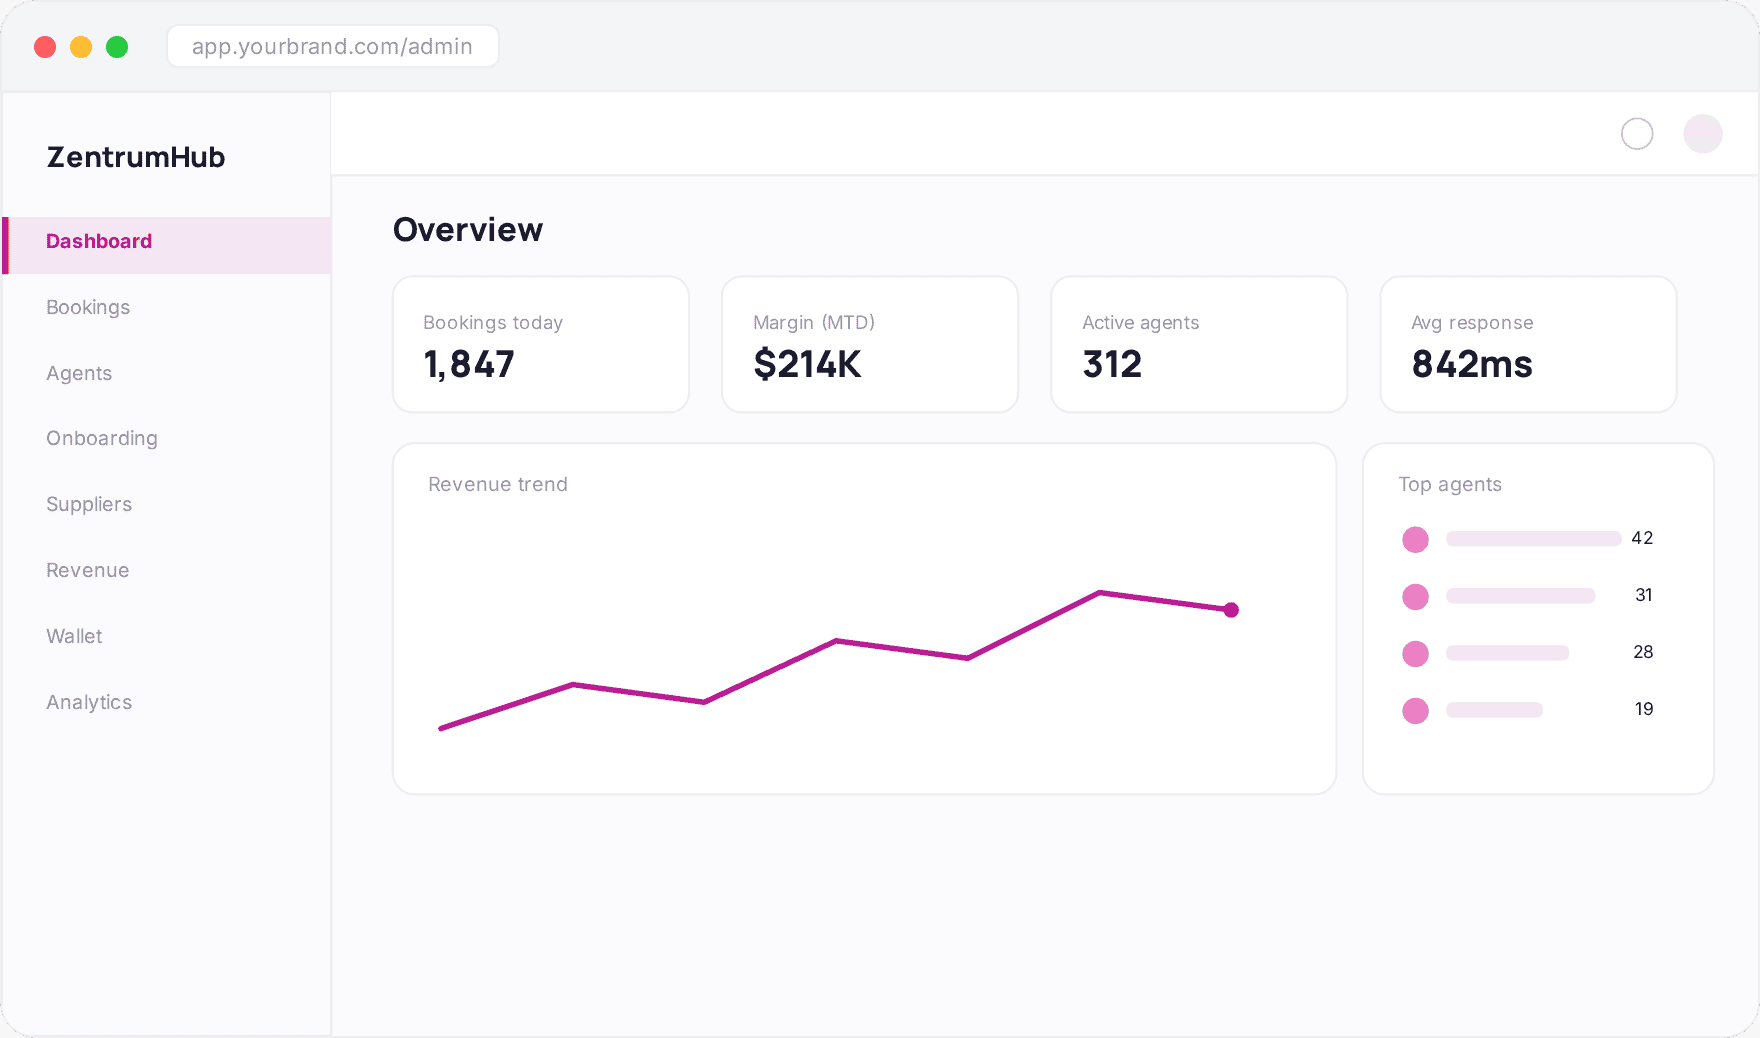Viewport: 1760px width, 1038px height.
Task: Open the Avg response card
Action: (x=1528, y=344)
